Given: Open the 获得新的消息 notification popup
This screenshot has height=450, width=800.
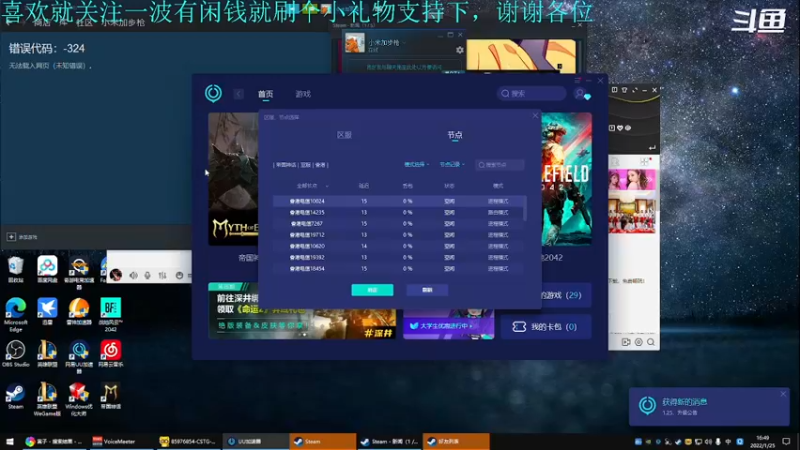Looking at the screenshot, I should point(709,406).
